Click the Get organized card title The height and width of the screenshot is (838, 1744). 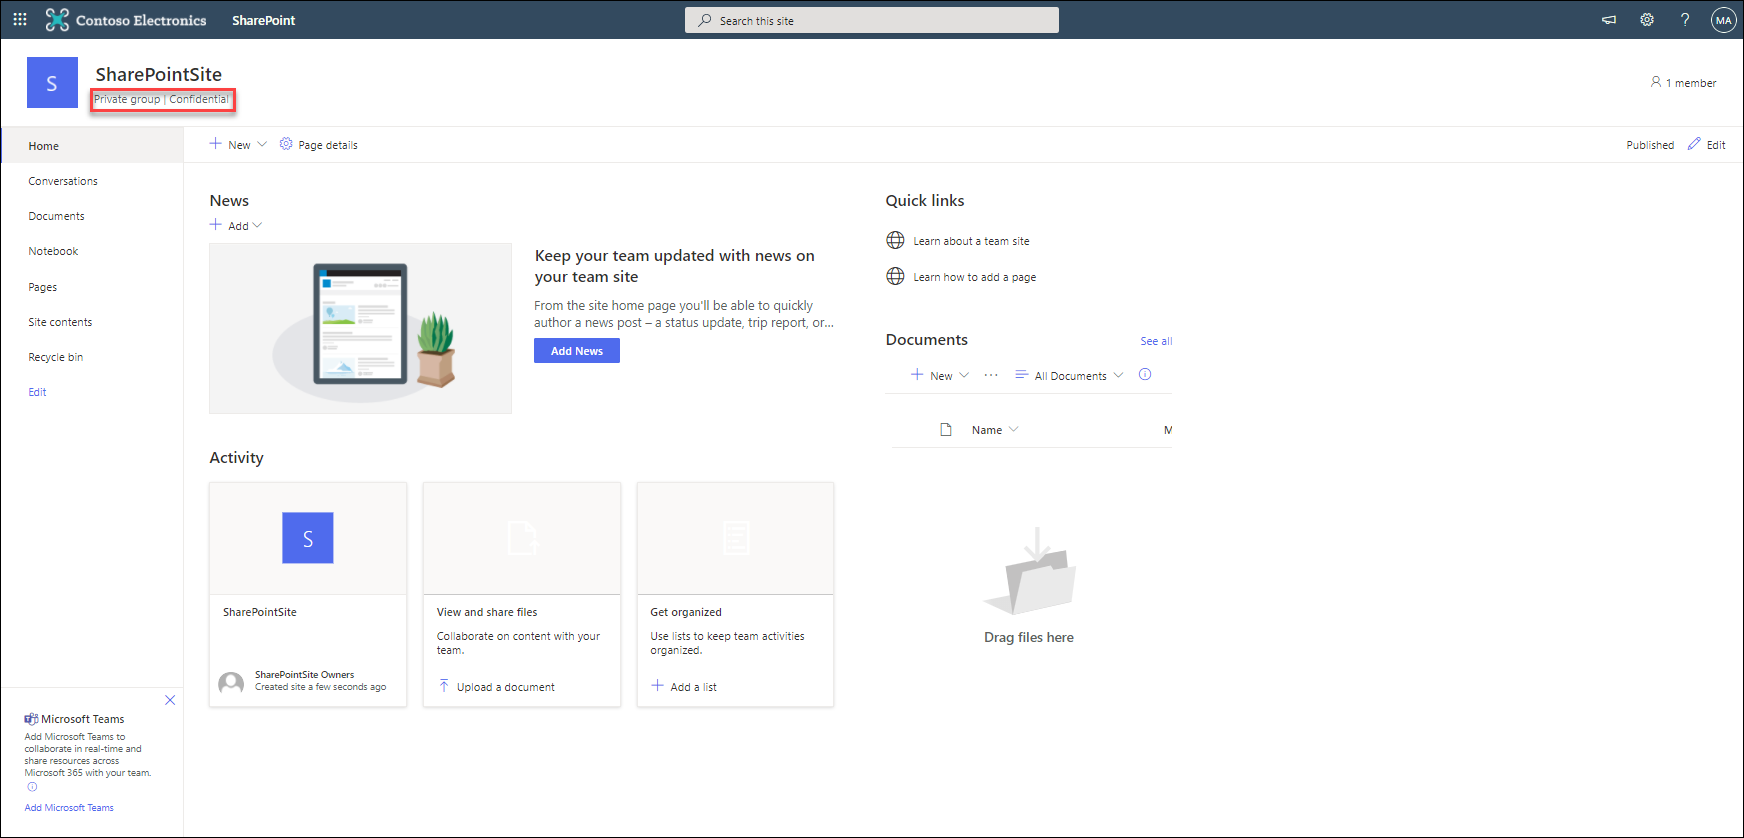(686, 612)
